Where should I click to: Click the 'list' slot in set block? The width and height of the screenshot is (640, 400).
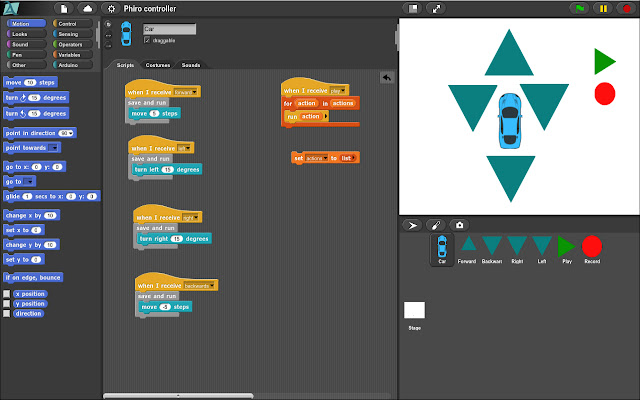click(348, 158)
